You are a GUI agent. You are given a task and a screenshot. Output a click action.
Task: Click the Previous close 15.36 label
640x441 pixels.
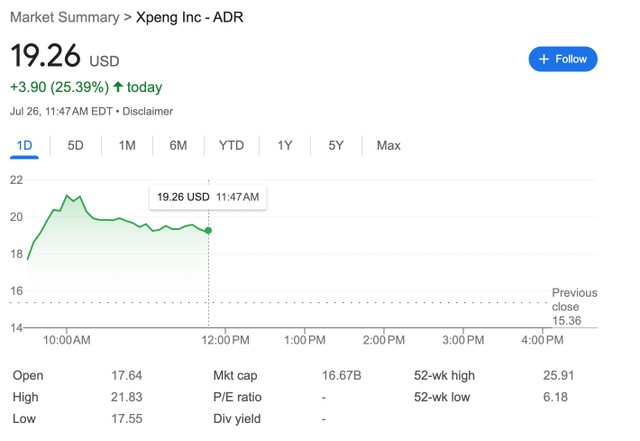point(574,306)
